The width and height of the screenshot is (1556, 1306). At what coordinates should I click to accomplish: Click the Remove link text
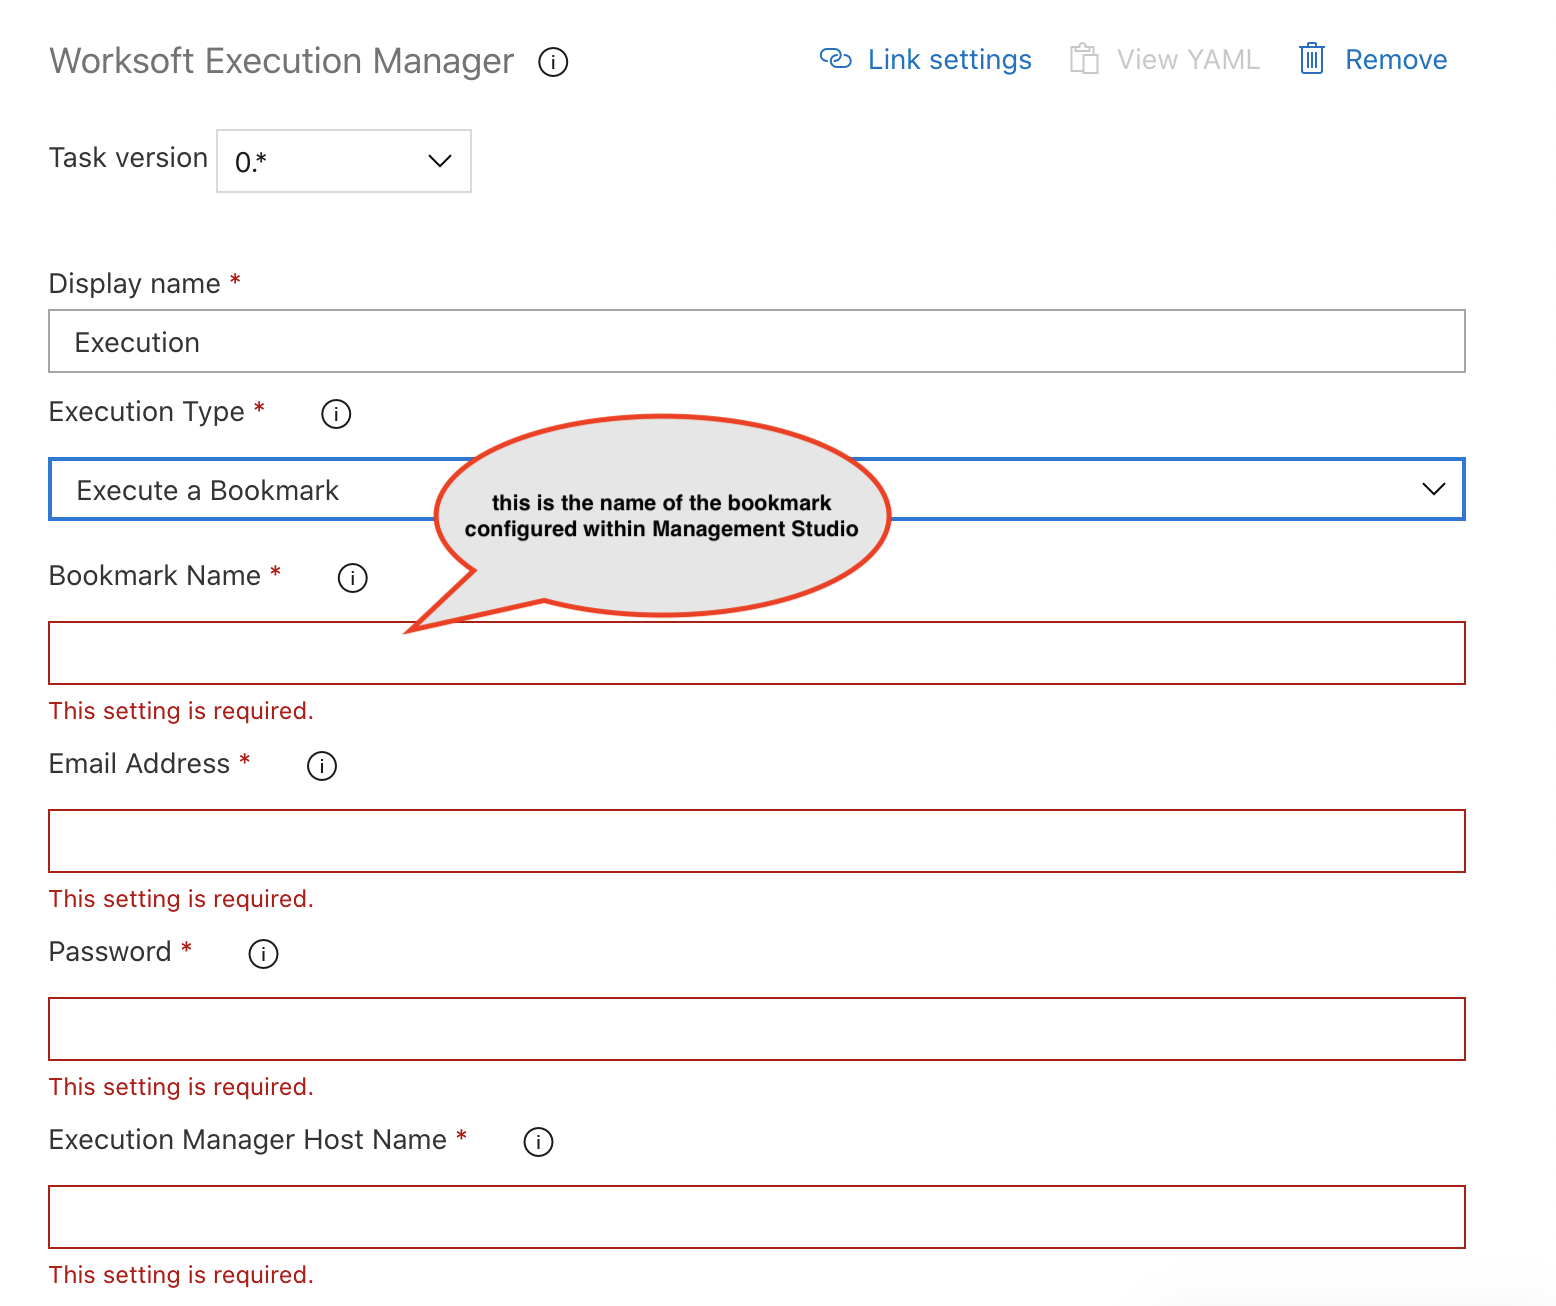pyautogui.click(x=1396, y=60)
